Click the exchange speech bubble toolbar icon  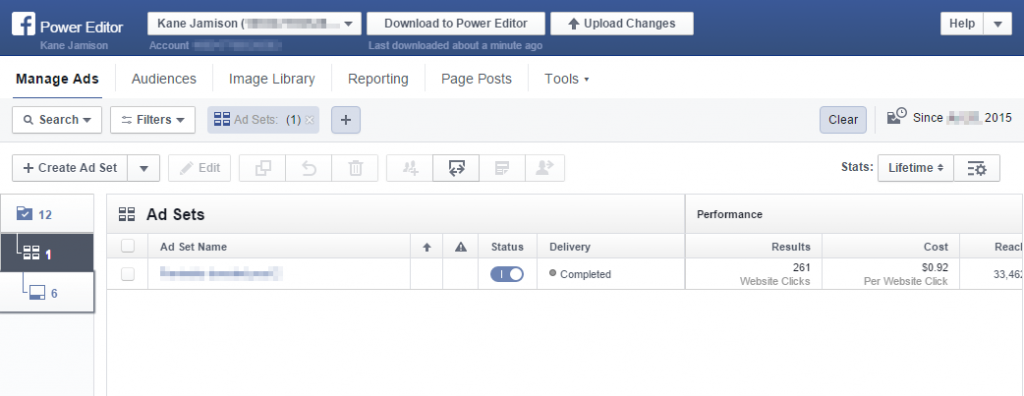point(456,168)
